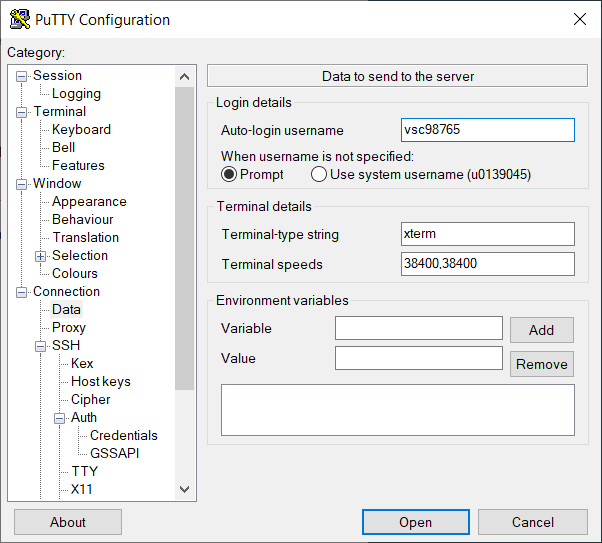Collapse the Connection tree node

[x=22, y=292]
